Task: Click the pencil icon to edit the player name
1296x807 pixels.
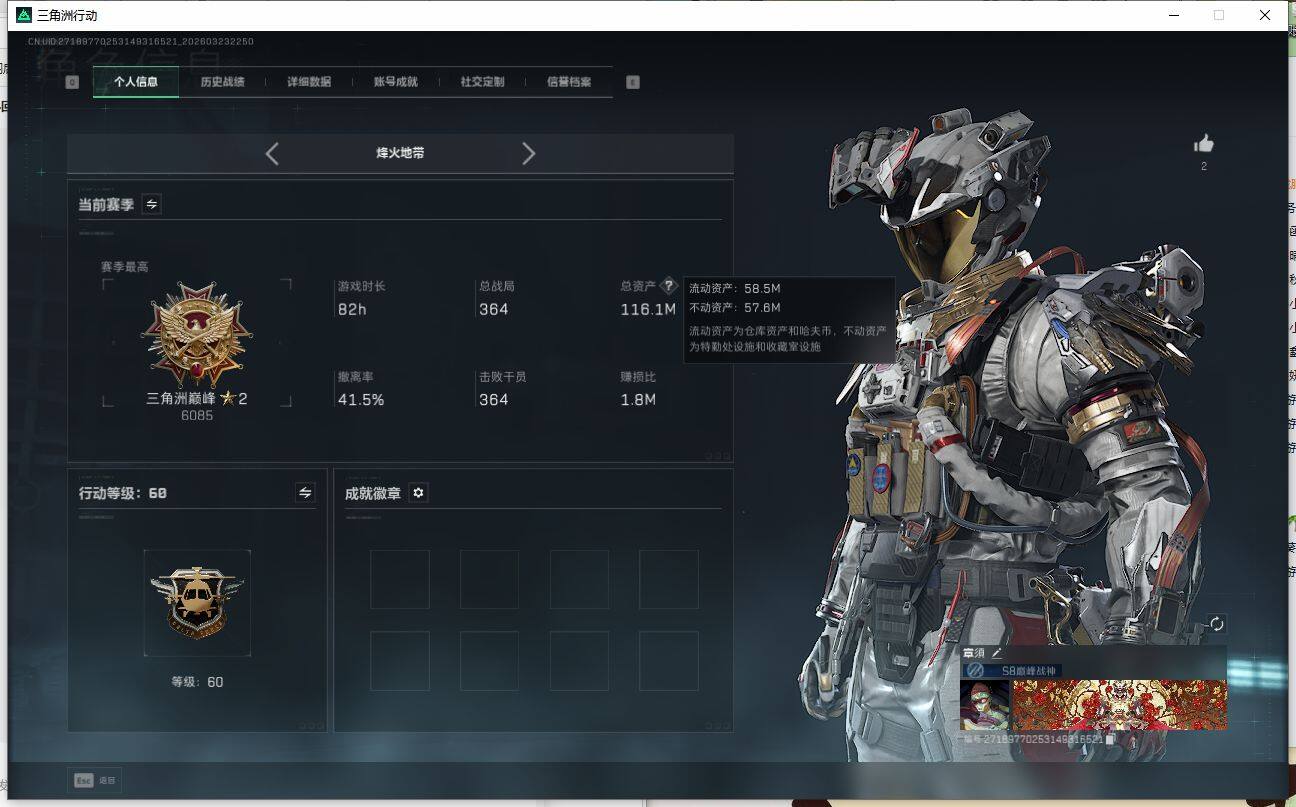Action: tap(996, 653)
